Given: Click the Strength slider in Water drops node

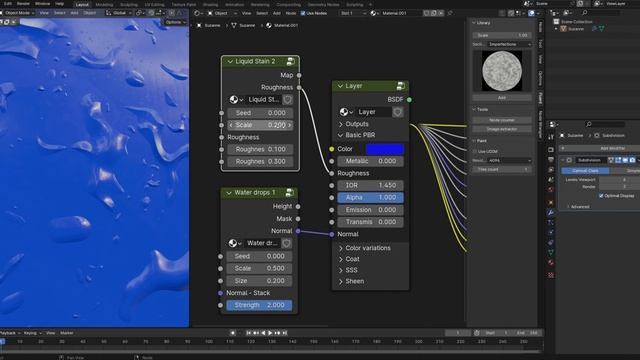Looking at the screenshot, I should pyautogui.click(x=259, y=305).
